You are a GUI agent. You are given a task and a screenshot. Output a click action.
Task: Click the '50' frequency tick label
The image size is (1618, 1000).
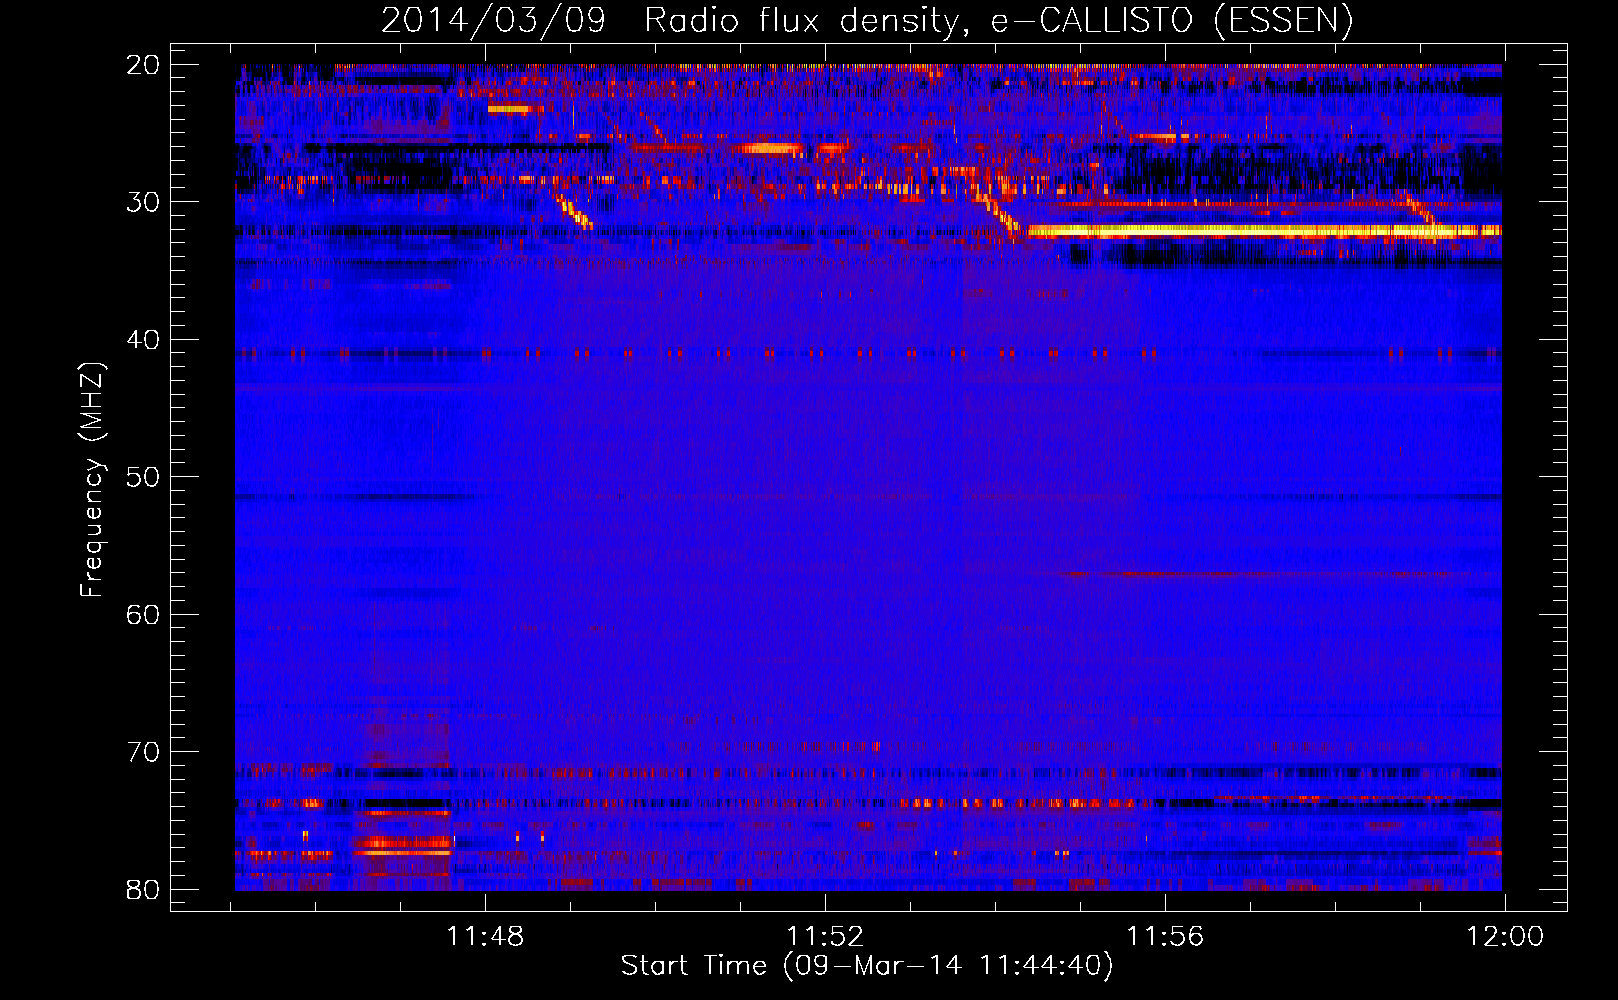[x=144, y=477]
